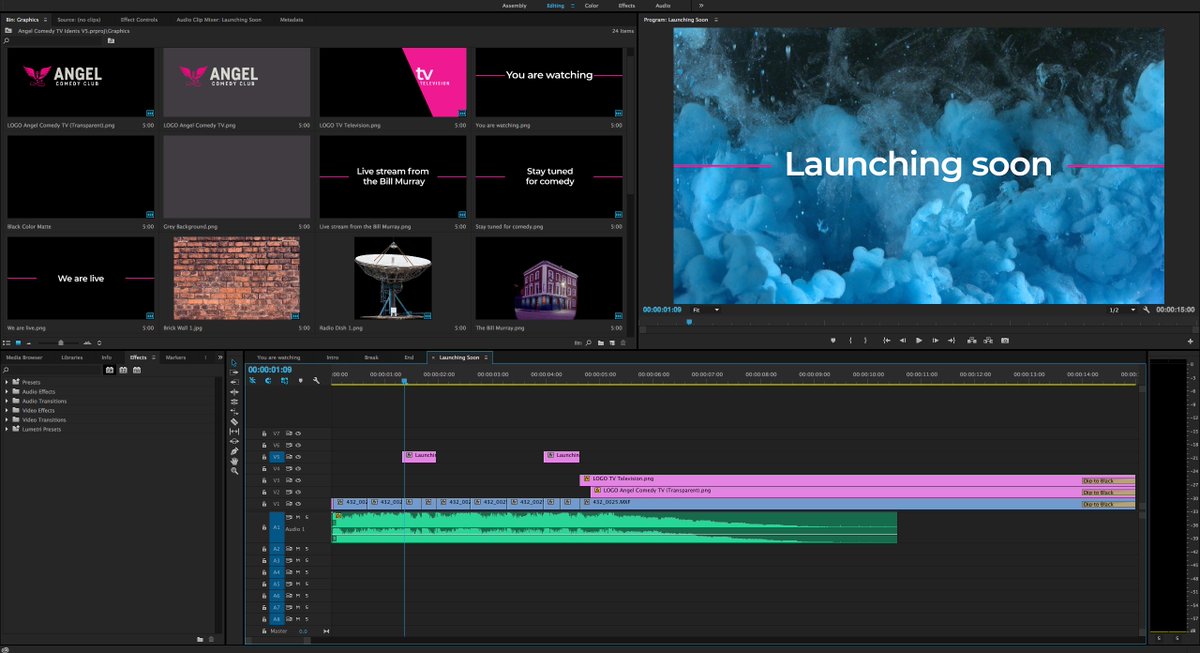Open the 1/2 playback resolution dropdown
Image resolution: width=1200 pixels, height=653 pixels.
tap(1122, 310)
